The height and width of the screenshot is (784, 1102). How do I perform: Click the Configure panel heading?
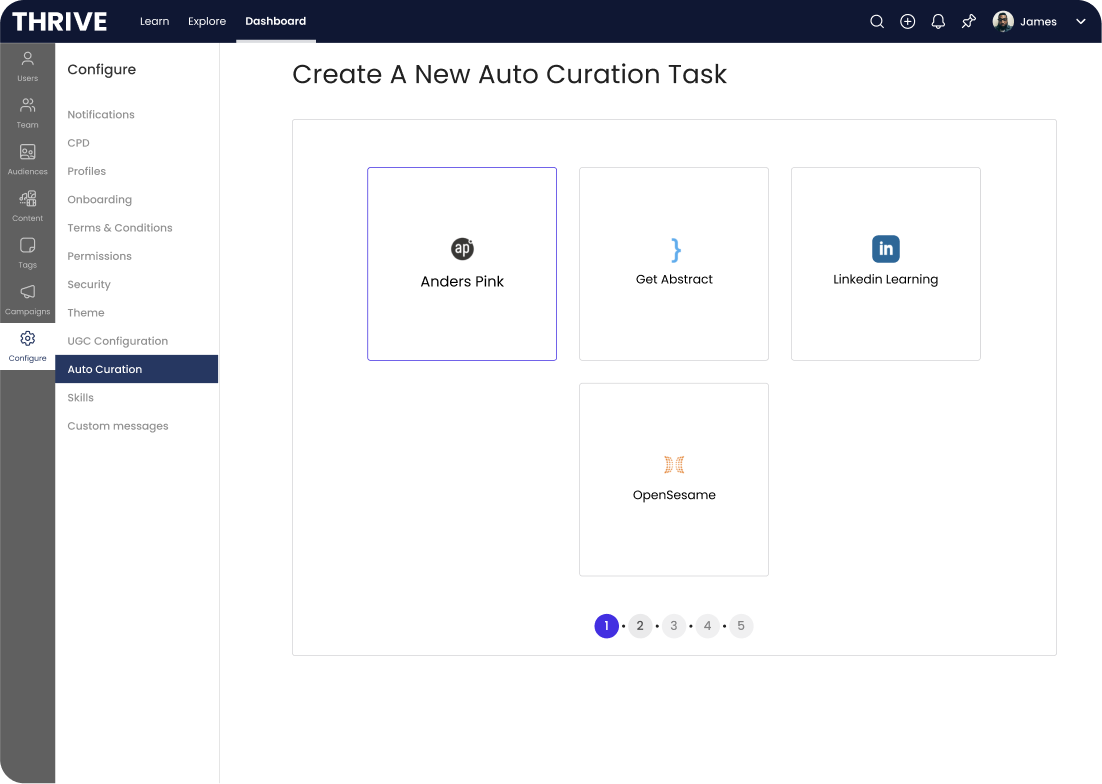102,70
